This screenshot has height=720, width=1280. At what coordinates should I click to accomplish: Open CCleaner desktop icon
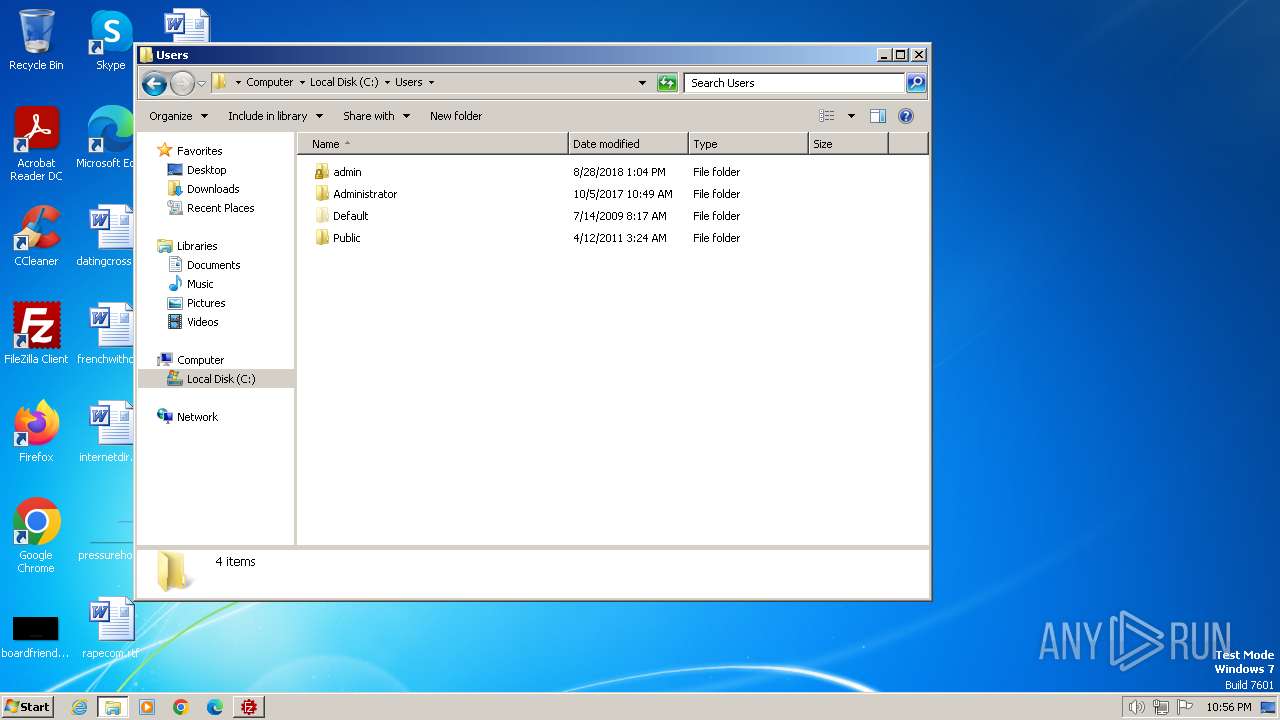36,236
